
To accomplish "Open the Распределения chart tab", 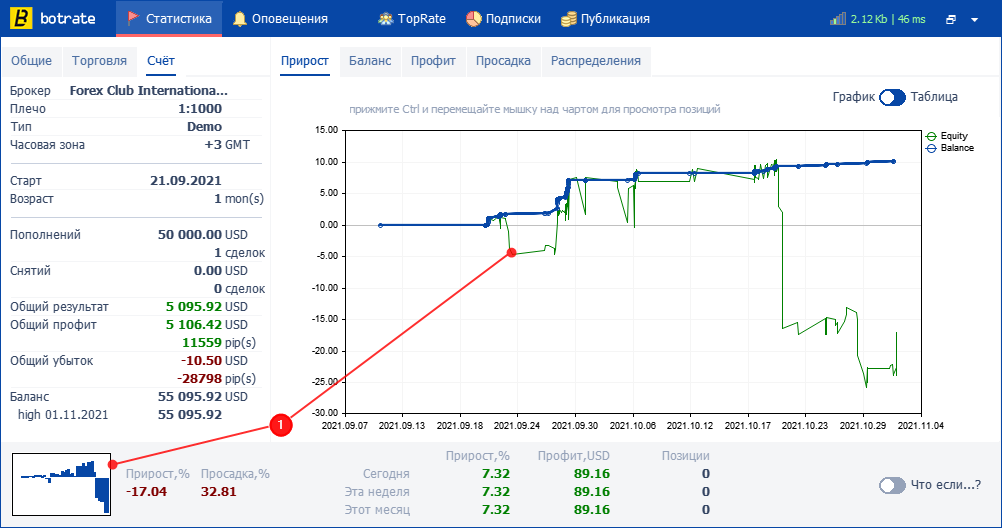I will pyautogui.click(x=596, y=61).
